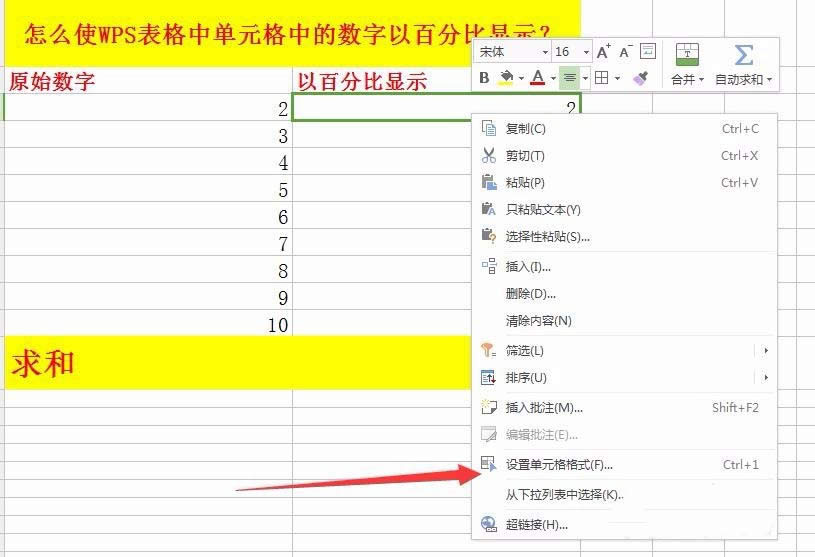Click the cell borders grid icon
Viewport: 815px width, 557px height.
[601, 78]
